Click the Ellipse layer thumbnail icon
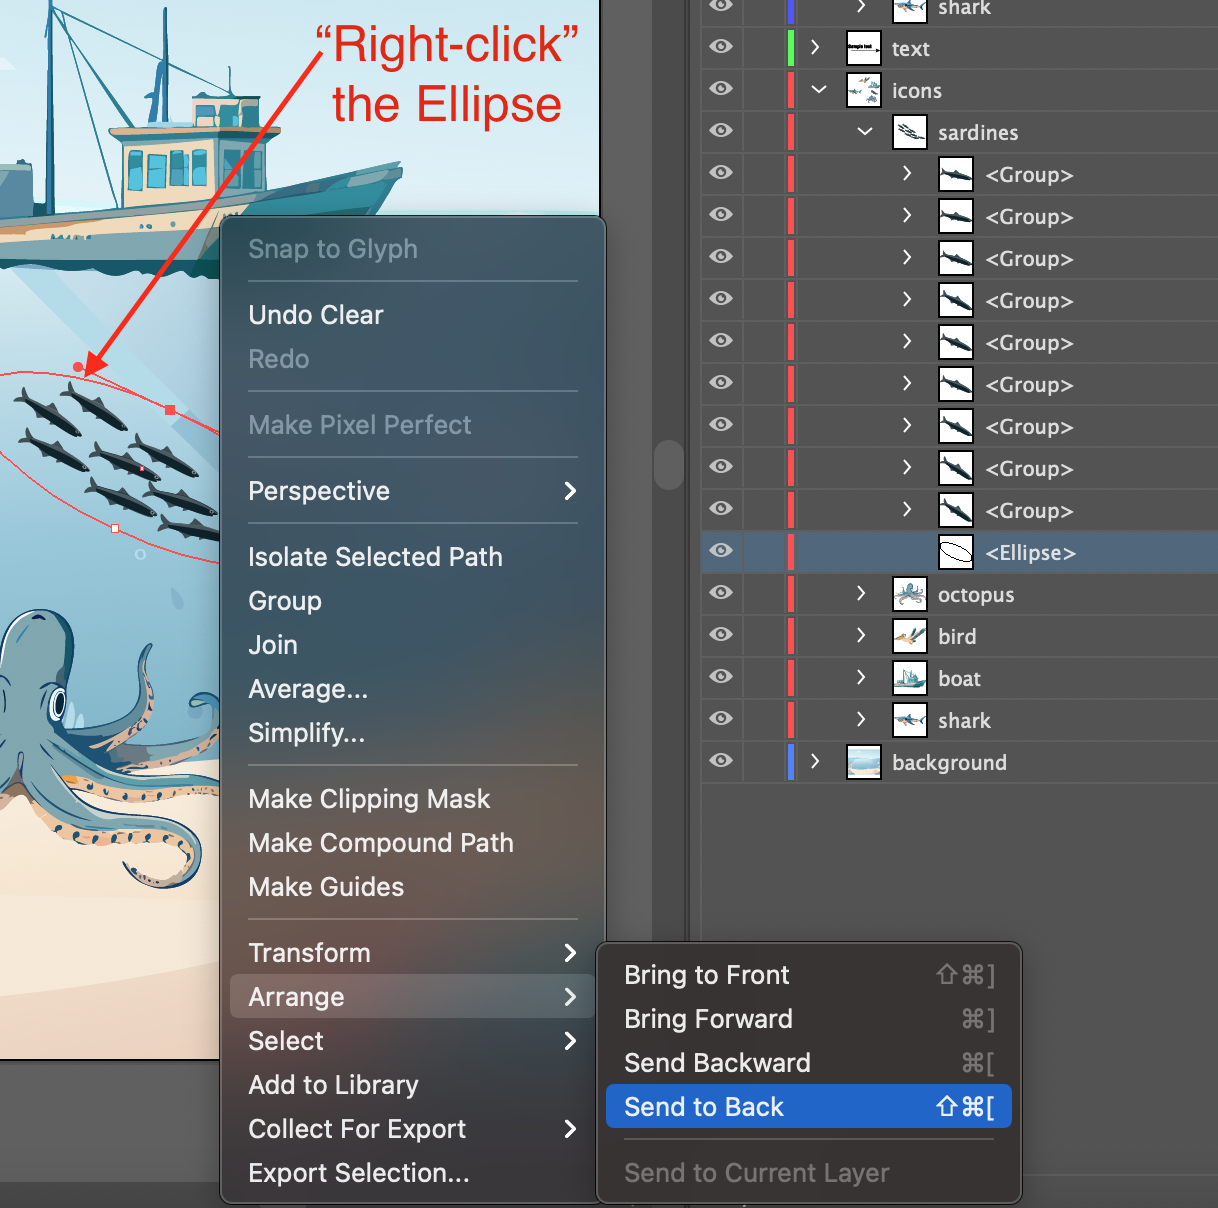 (x=955, y=552)
